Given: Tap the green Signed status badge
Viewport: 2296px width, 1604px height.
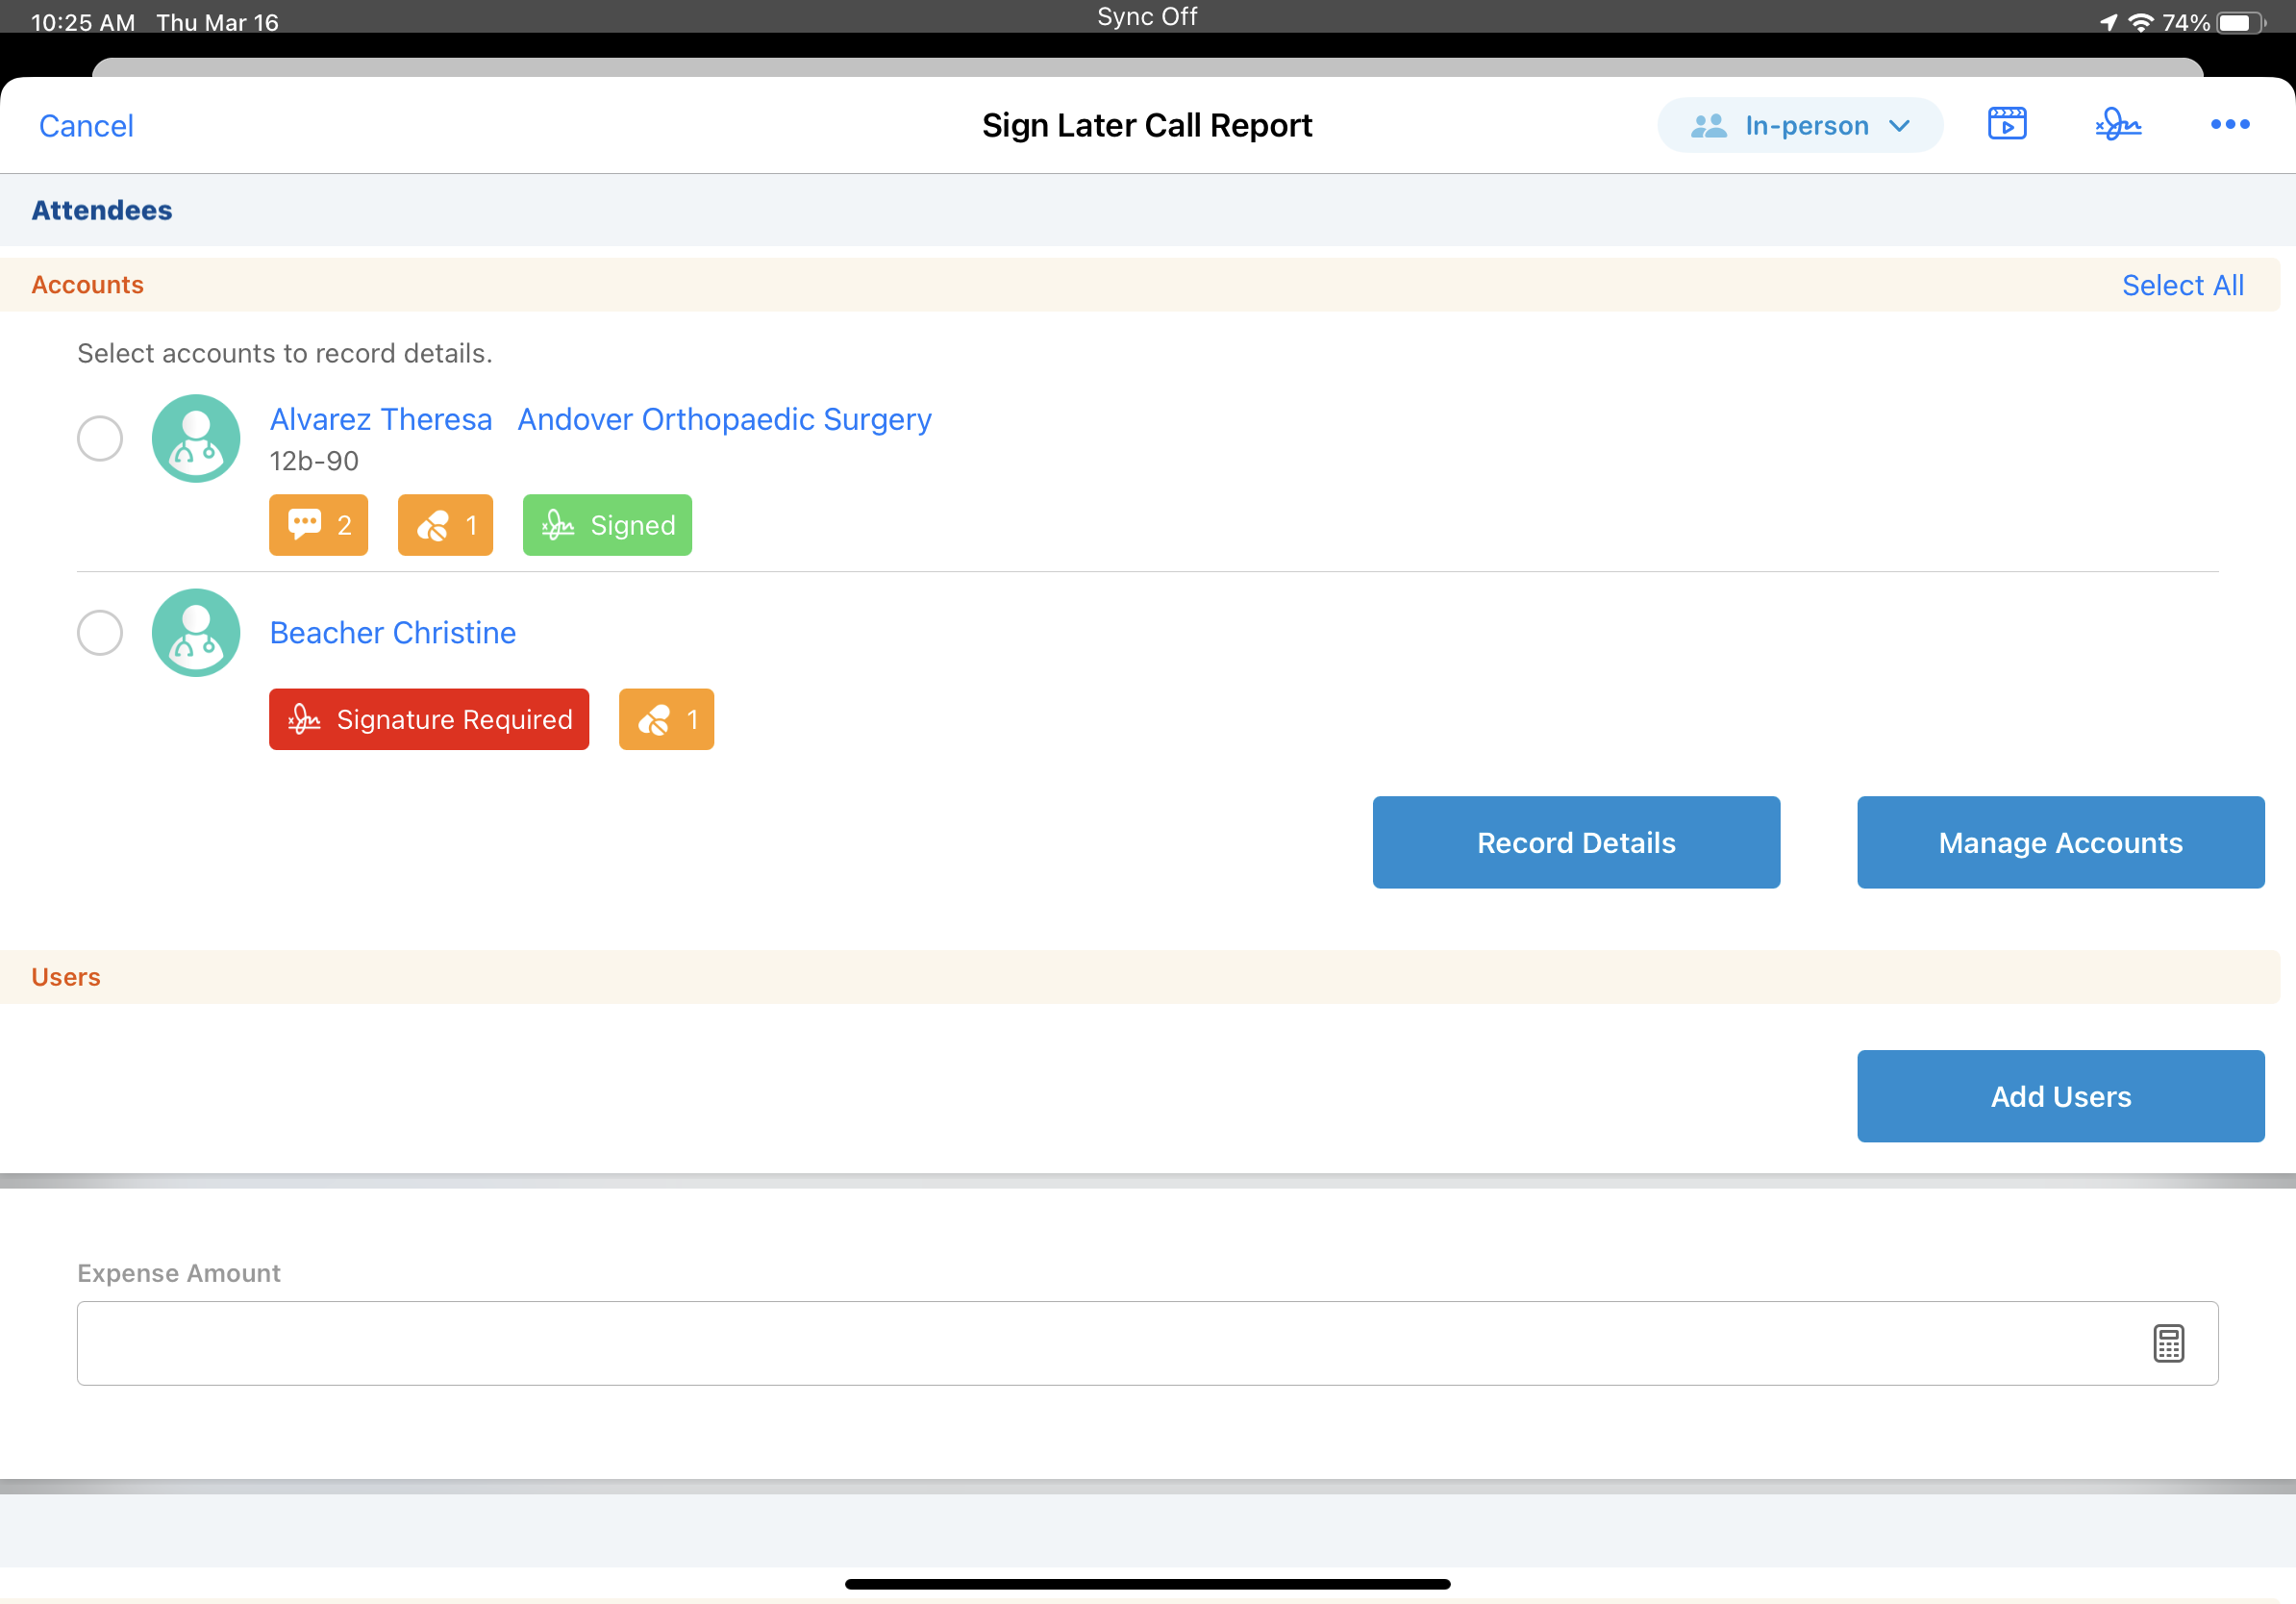Looking at the screenshot, I should pyautogui.click(x=607, y=525).
